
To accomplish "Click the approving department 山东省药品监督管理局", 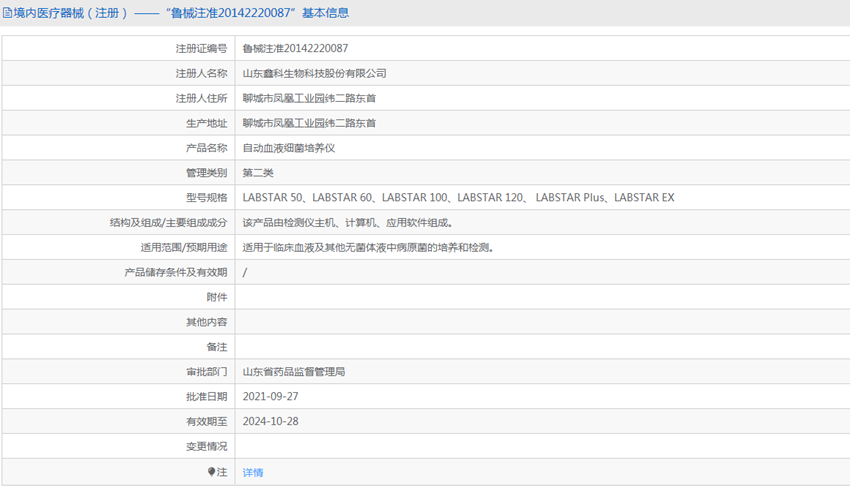I will coord(294,372).
